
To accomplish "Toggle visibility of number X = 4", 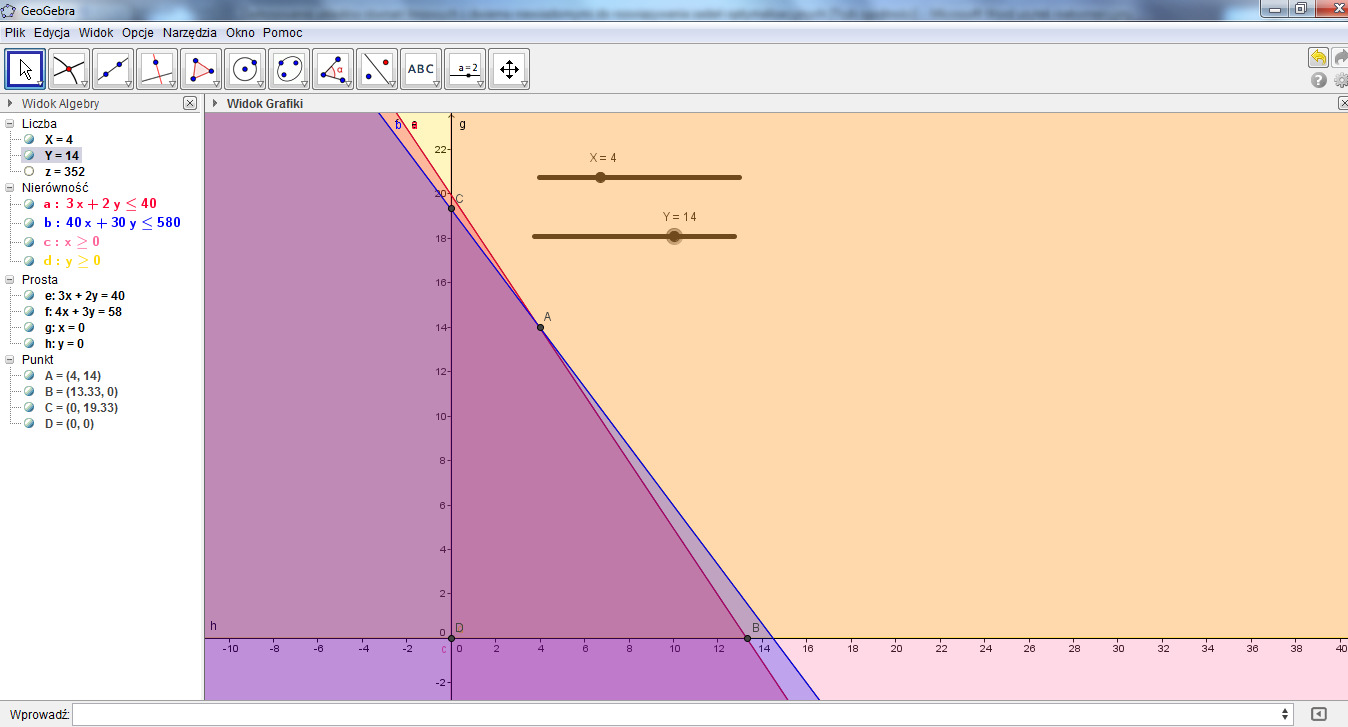I will click(29, 140).
